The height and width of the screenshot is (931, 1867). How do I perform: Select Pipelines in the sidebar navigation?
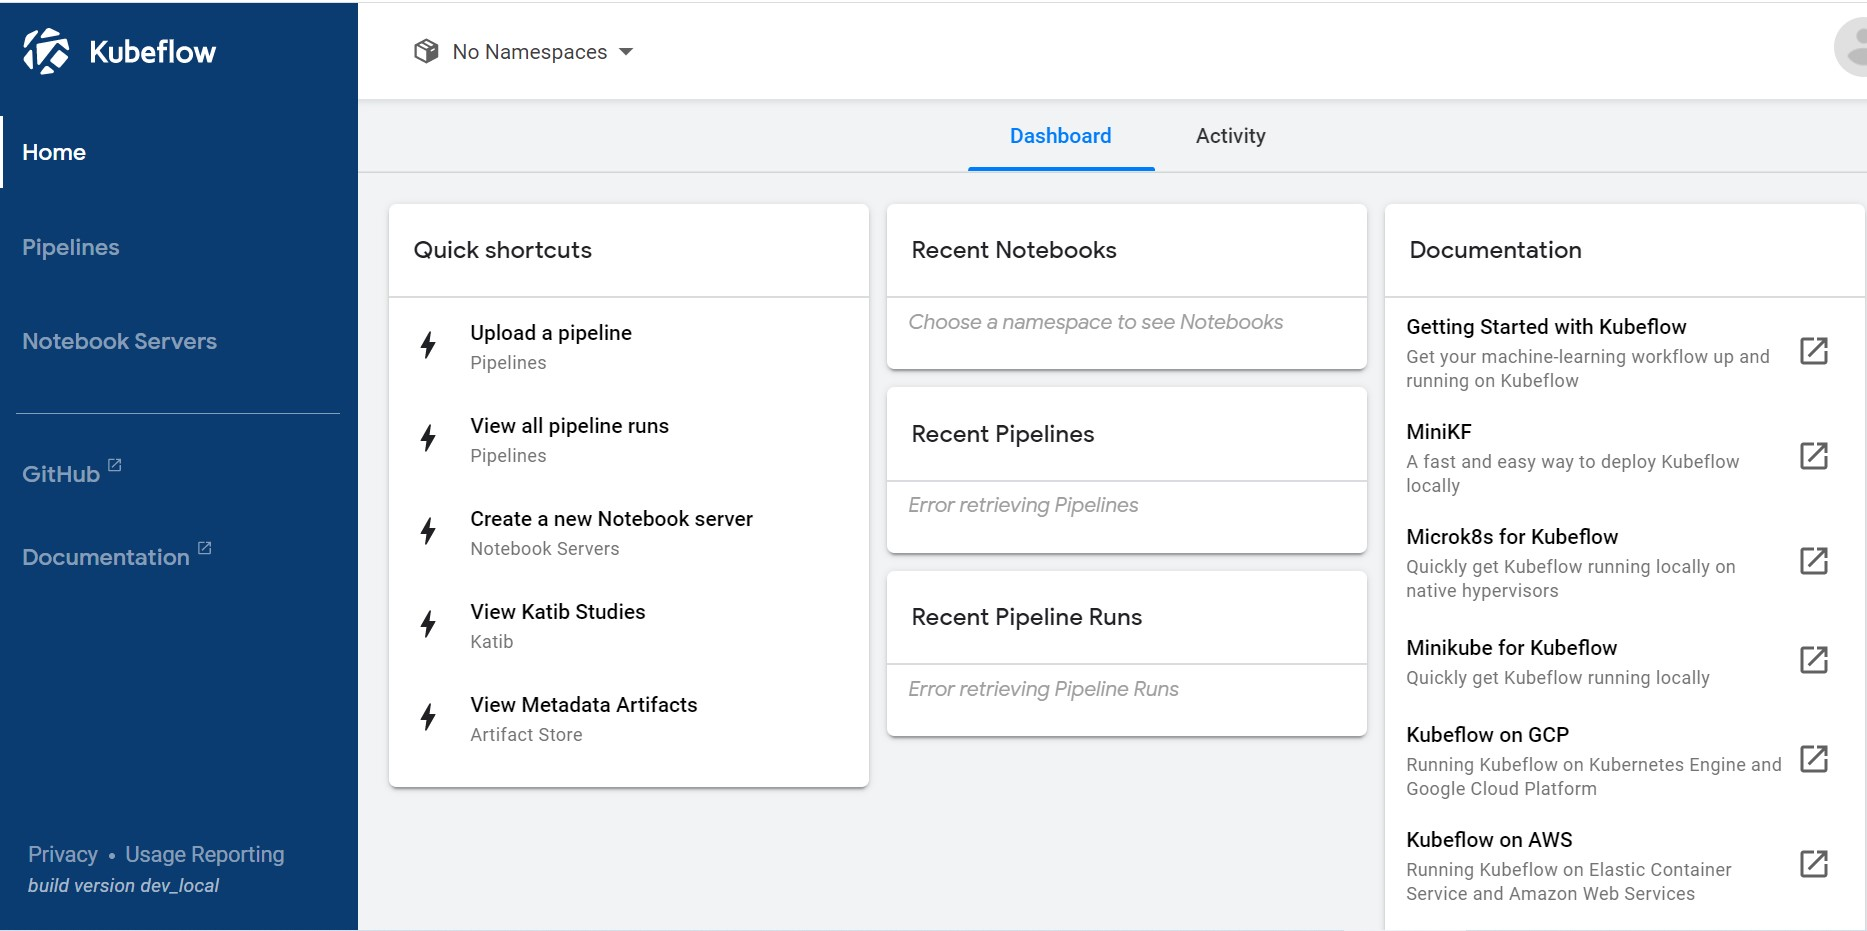coord(70,247)
